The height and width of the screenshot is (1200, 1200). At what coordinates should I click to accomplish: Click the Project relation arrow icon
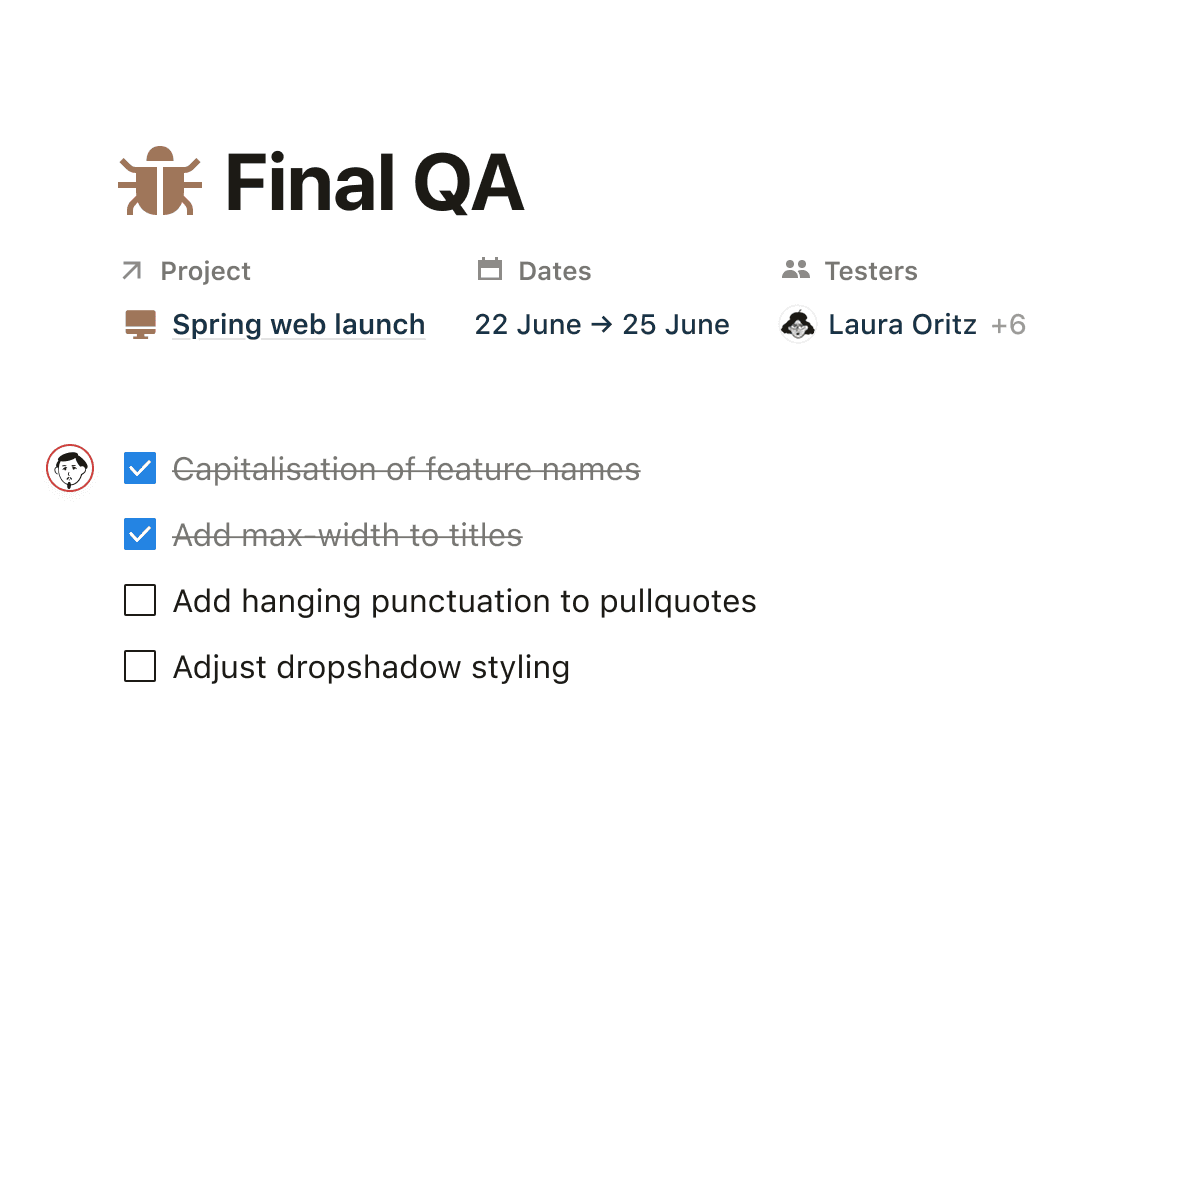[132, 270]
